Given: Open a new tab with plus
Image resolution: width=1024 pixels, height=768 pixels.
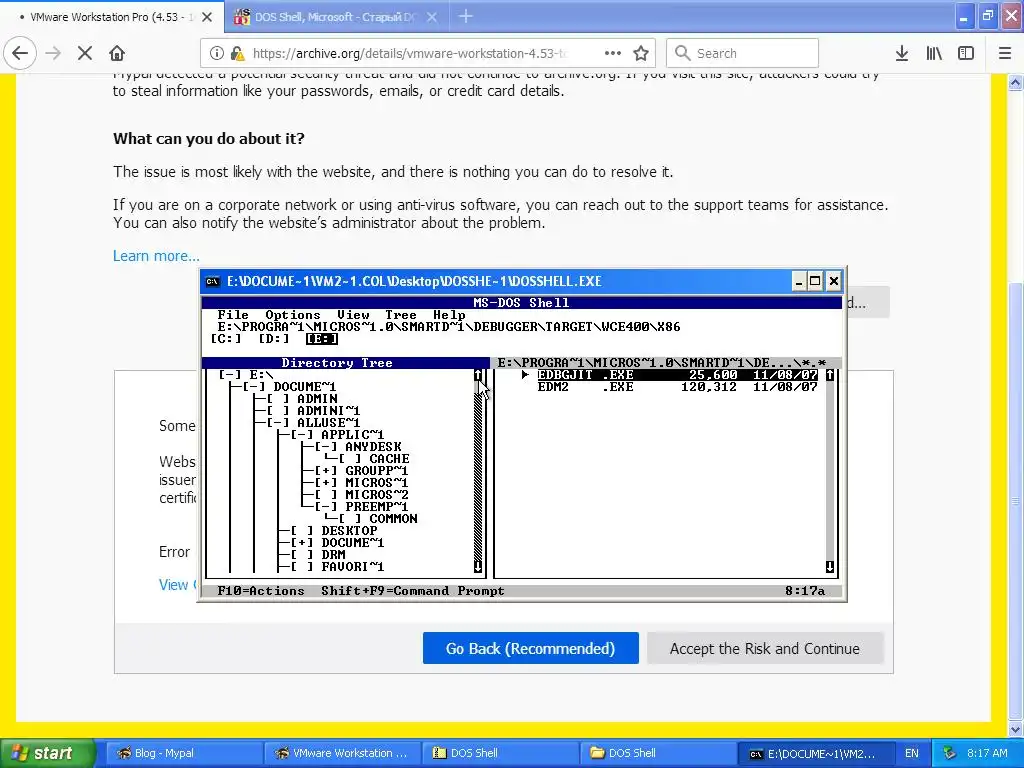Looking at the screenshot, I should (466, 17).
